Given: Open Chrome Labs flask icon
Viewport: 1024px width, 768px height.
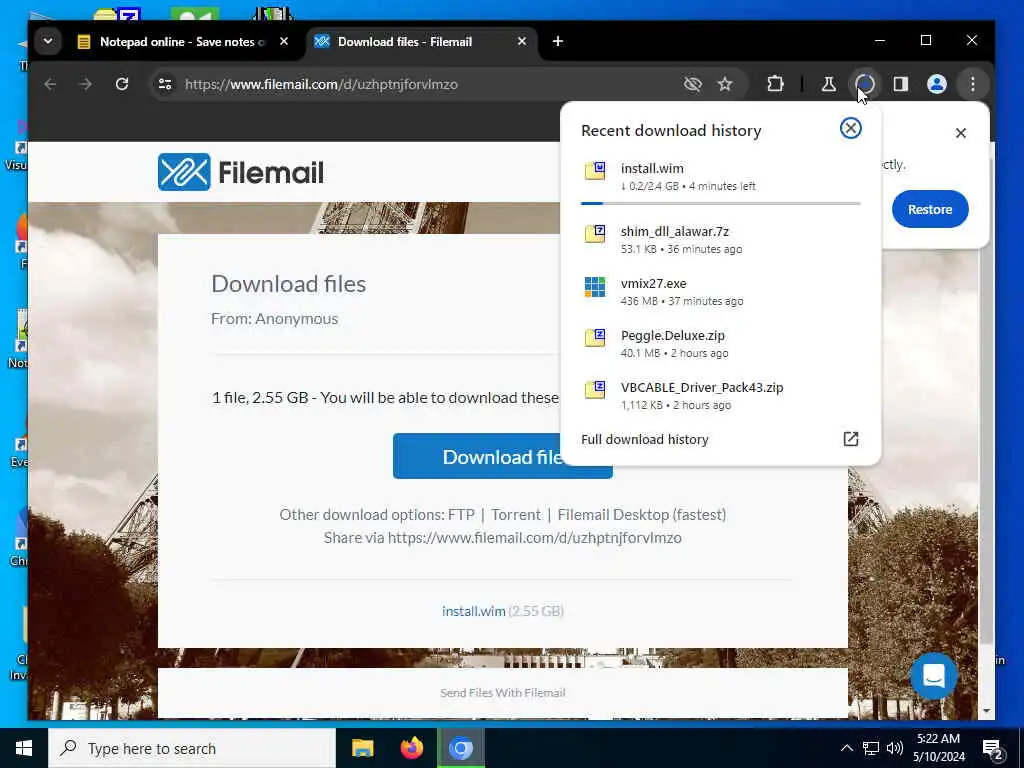Looking at the screenshot, I should pos(828,84).
